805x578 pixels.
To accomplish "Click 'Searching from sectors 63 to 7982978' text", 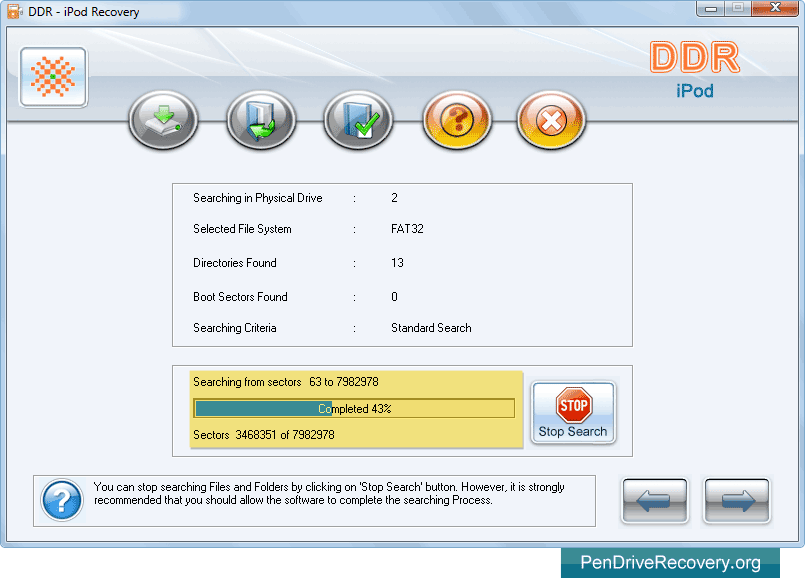I will (286, 382).
